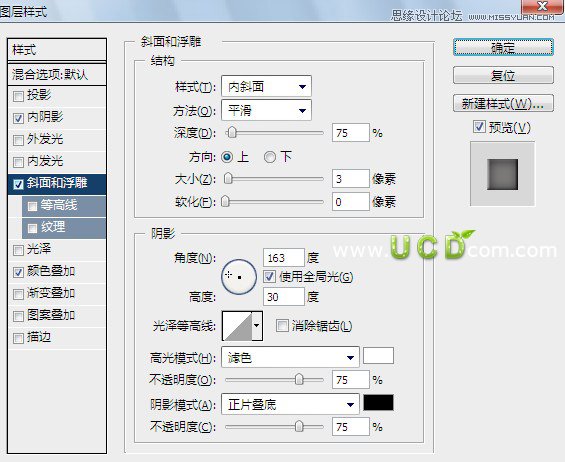
Task: Click the 大小 size value field
Action: 351,179
